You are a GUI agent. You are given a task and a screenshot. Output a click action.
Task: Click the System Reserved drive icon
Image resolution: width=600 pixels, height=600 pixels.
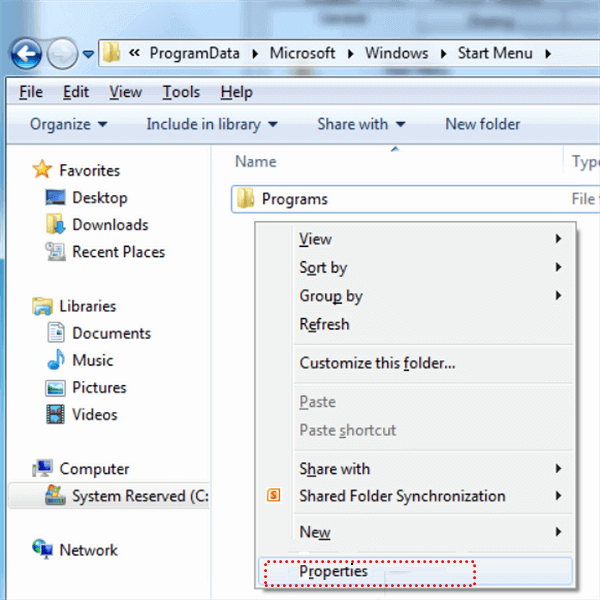pos(55,495)
